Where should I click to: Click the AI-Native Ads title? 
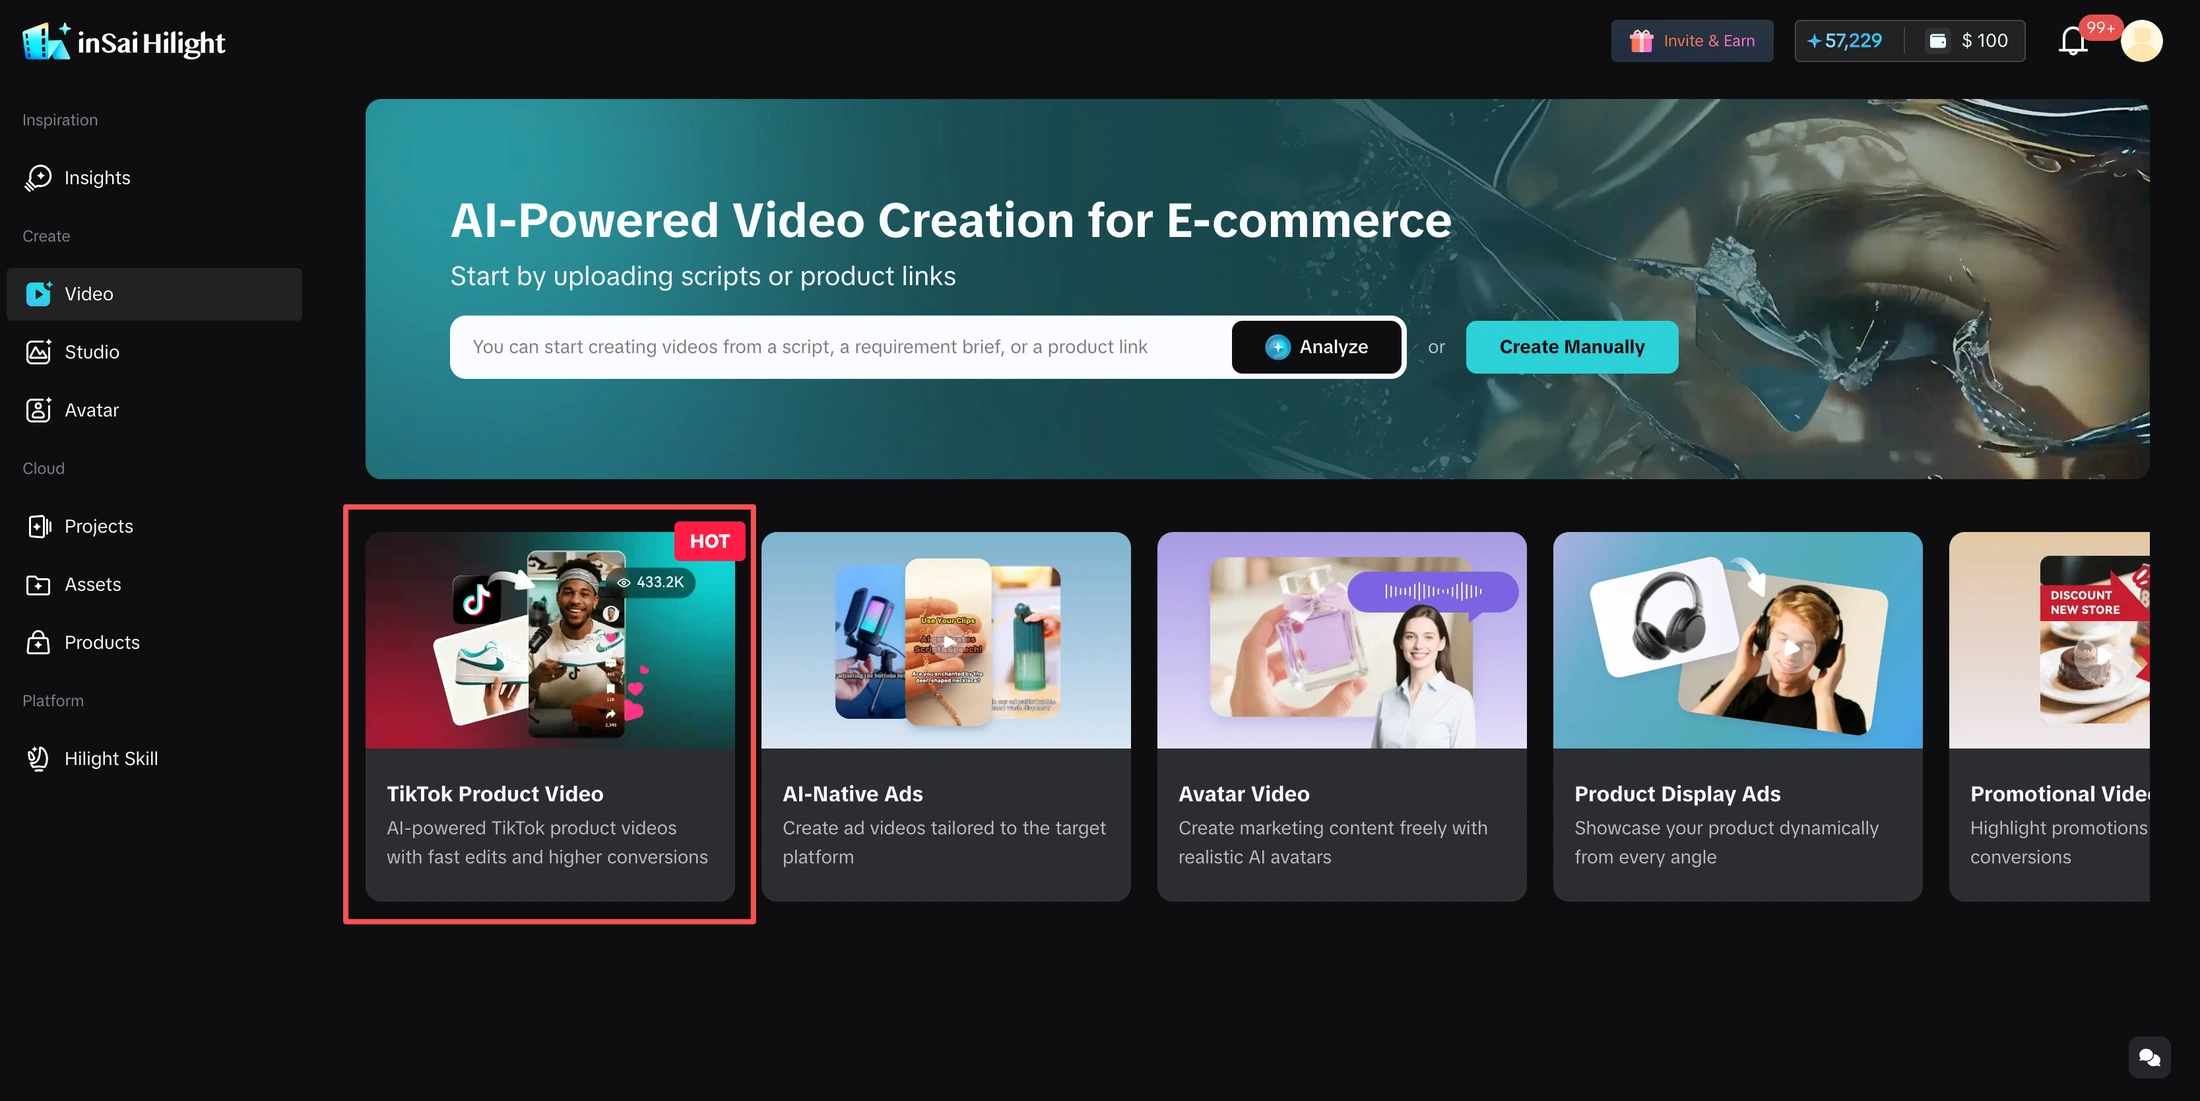[853, 794]
